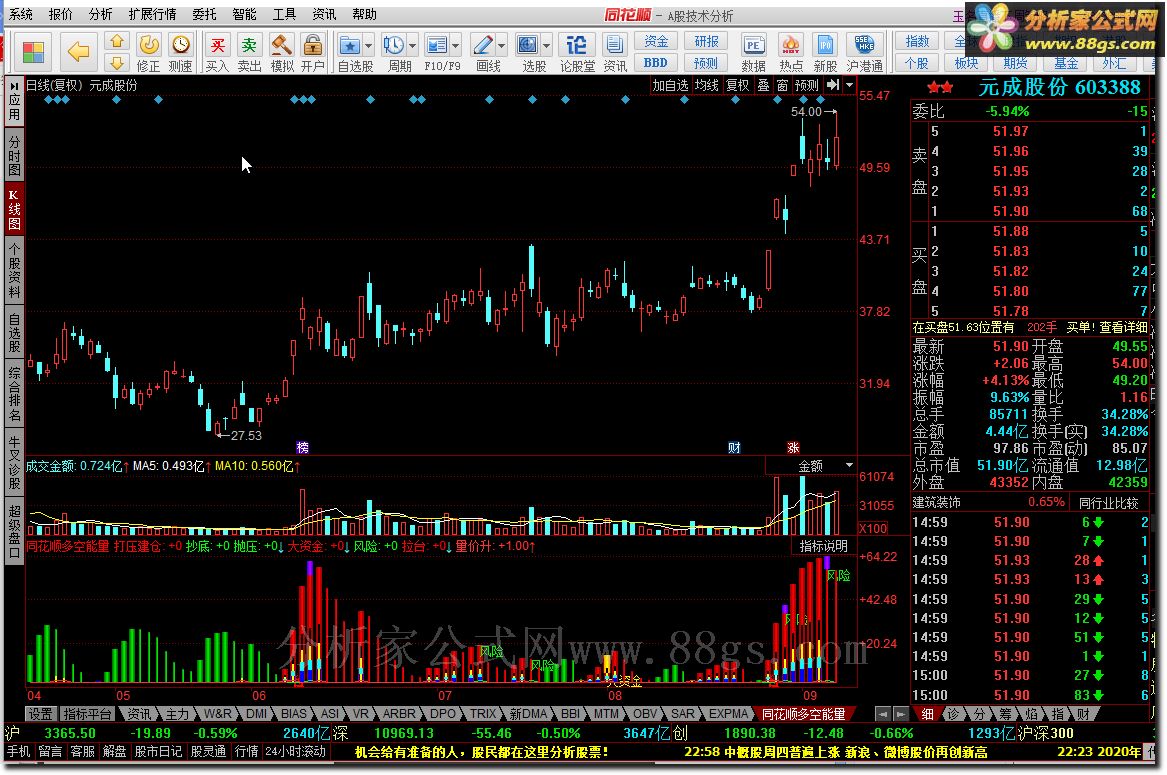The height and width of the screenshot is (775, 1167).
Task: Open the 论股堂 forum icon
Action: click(x=577, y=52)
